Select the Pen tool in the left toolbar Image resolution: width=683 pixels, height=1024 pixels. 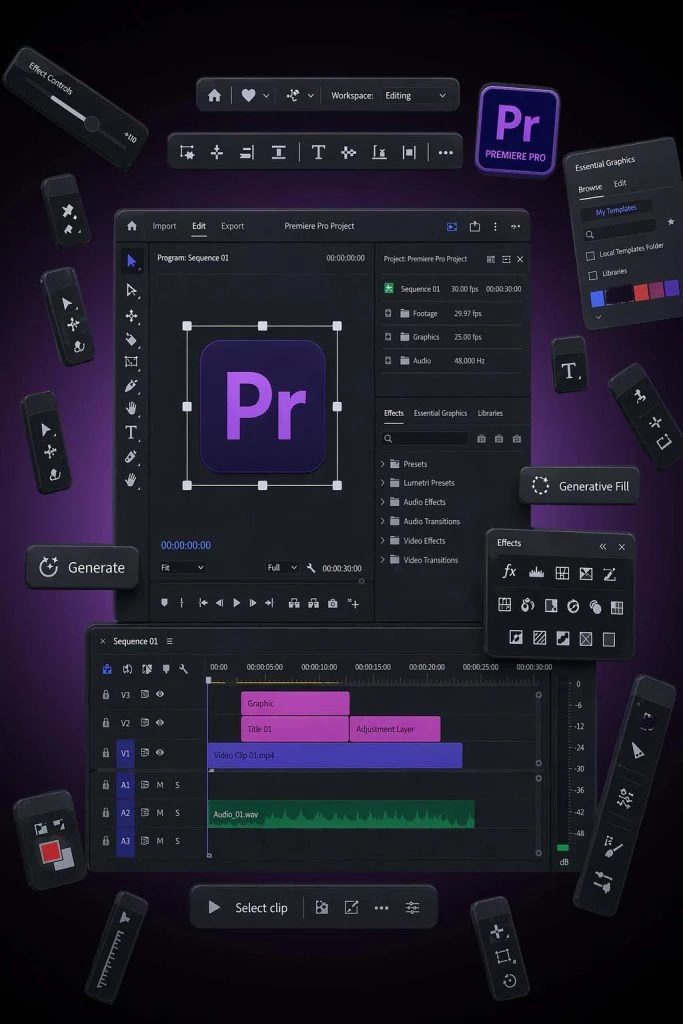pyautogui.click(x=131, y=385)
